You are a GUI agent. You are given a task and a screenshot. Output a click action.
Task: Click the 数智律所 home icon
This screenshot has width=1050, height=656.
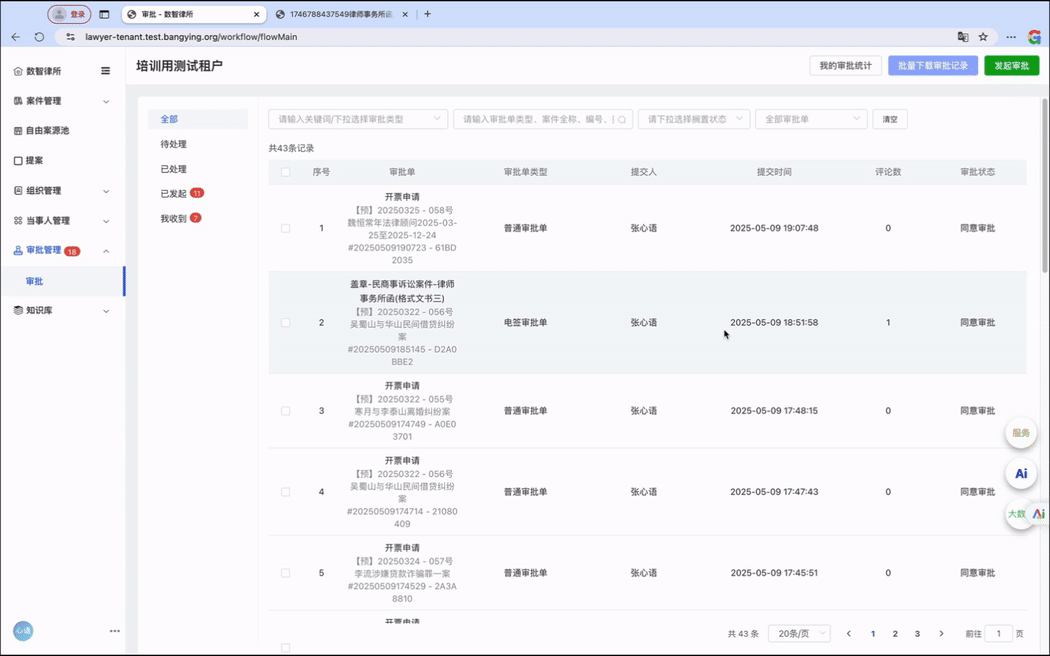click(18, 71)
